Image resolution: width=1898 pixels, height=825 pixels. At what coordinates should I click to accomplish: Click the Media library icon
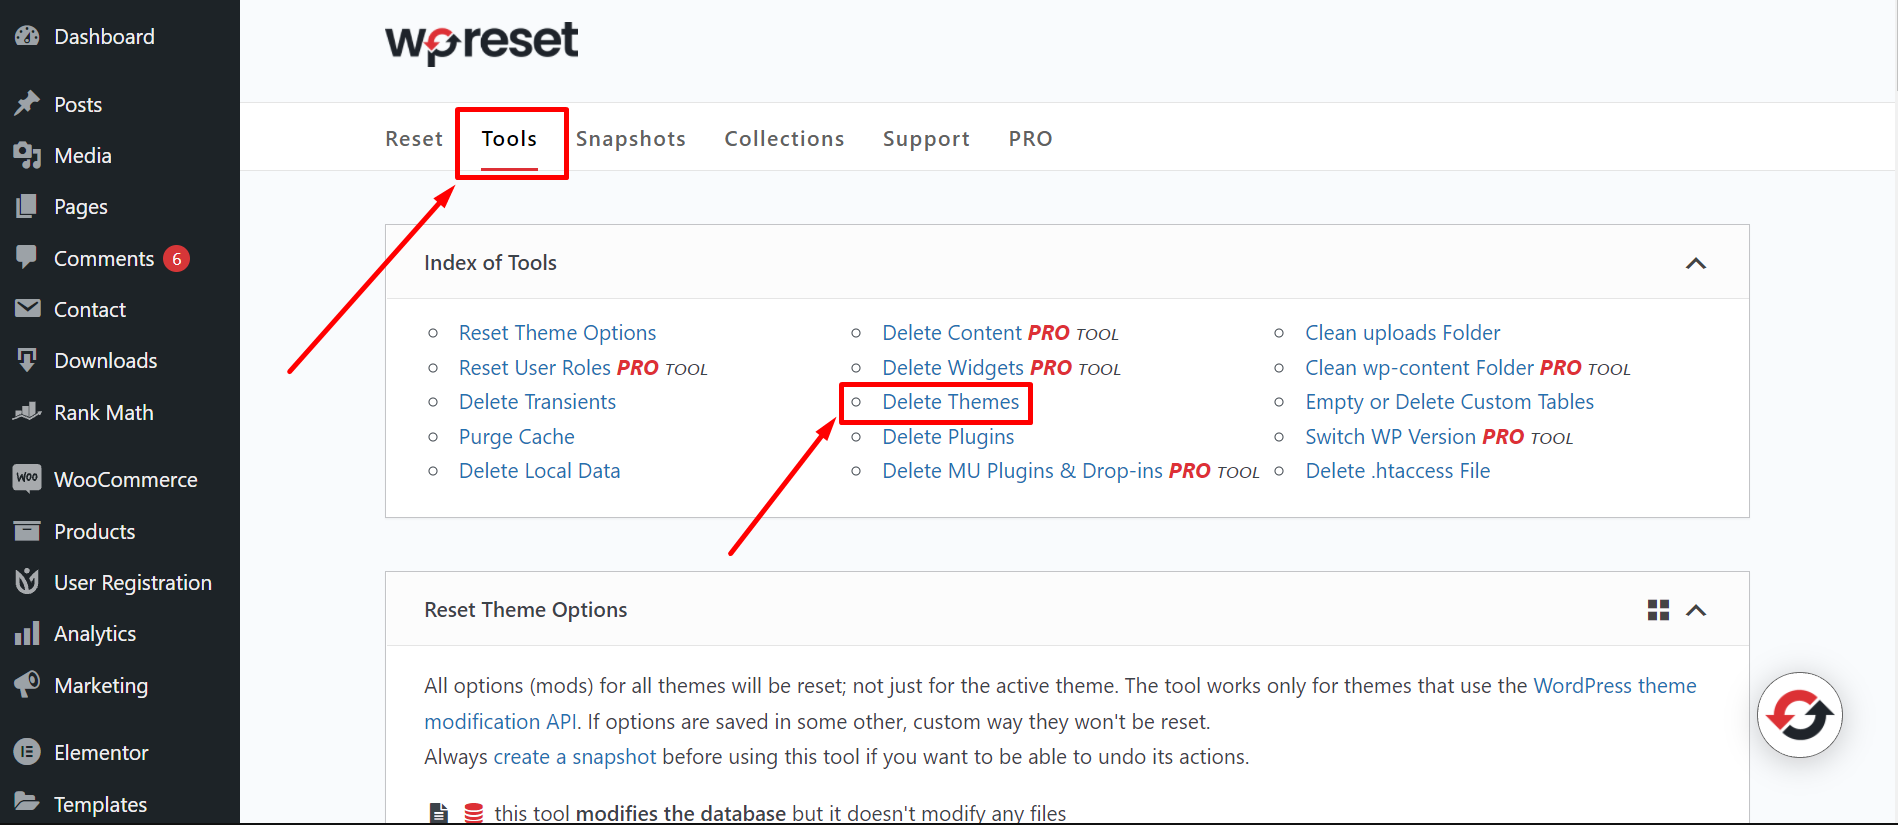click(27, 155)
